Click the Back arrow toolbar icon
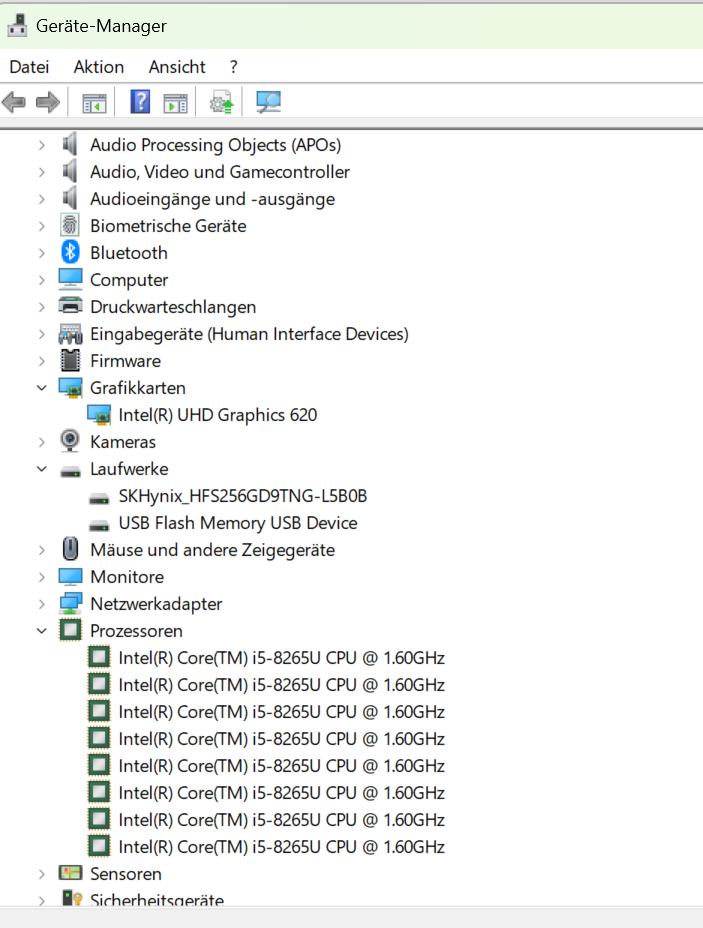Image resolution: width=703 pixels, height=928 pixels. [14, 102]
